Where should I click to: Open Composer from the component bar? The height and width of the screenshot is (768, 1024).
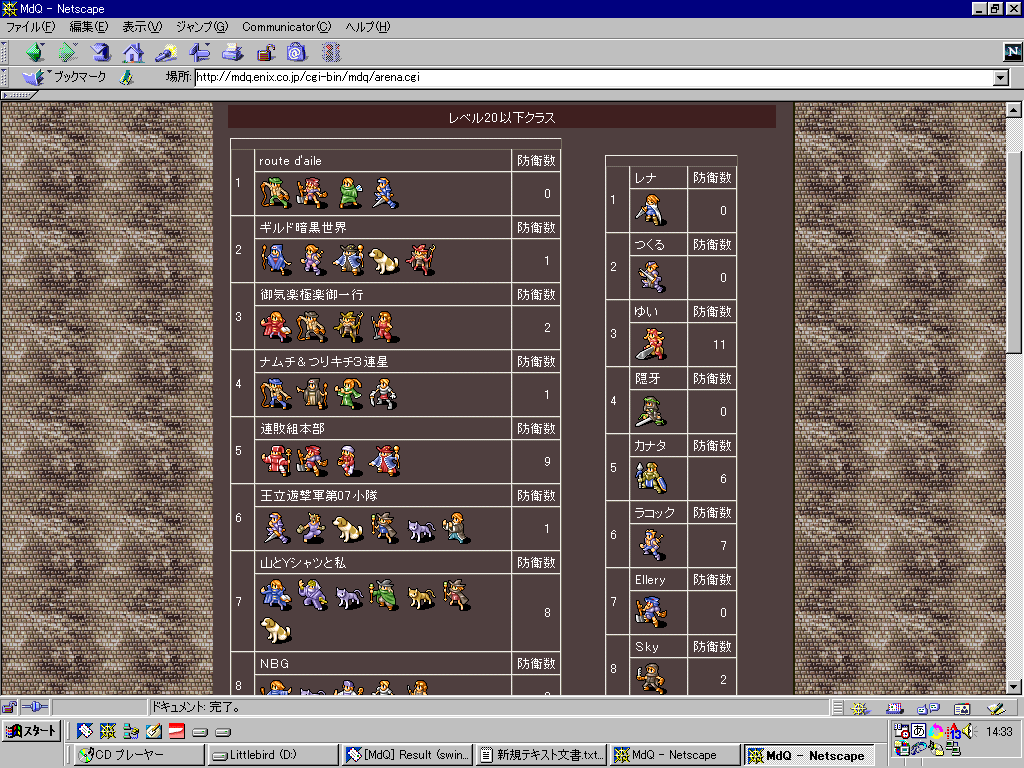[996, 708]
